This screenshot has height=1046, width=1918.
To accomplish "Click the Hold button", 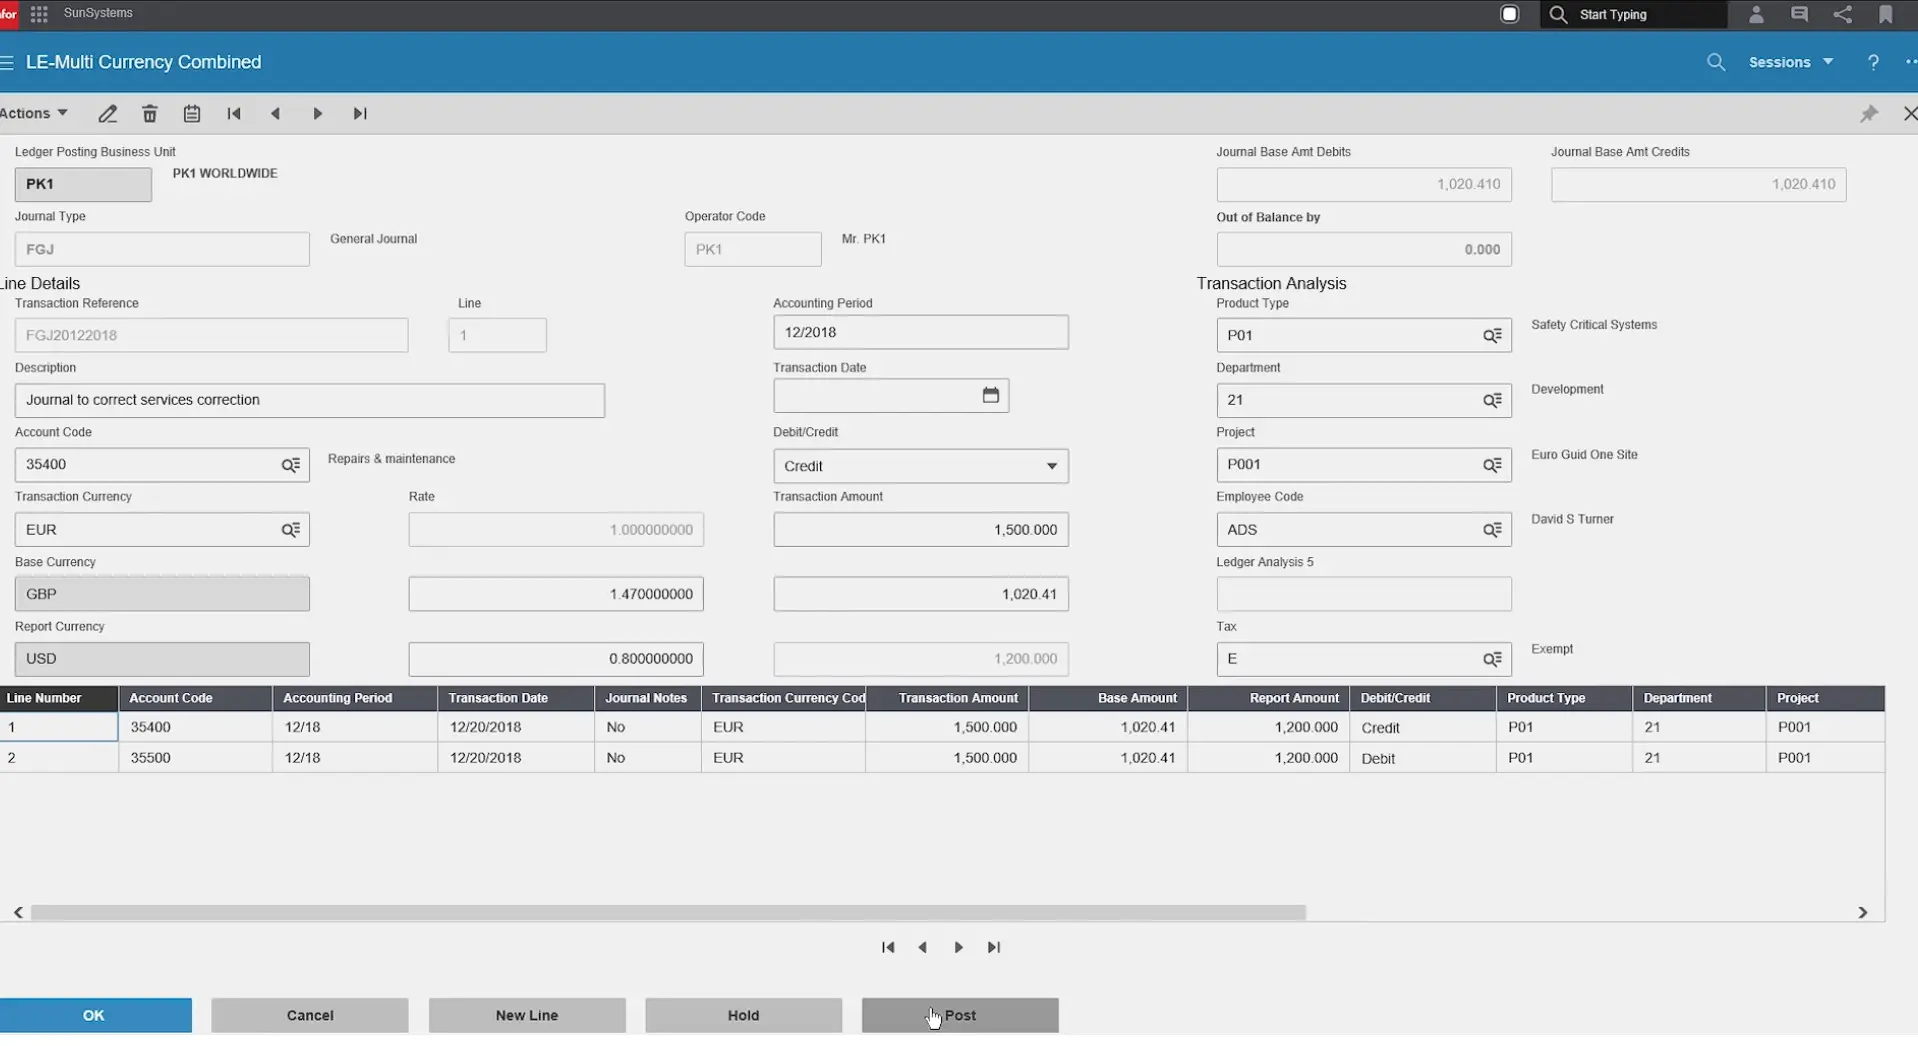I will (743, 1016).
